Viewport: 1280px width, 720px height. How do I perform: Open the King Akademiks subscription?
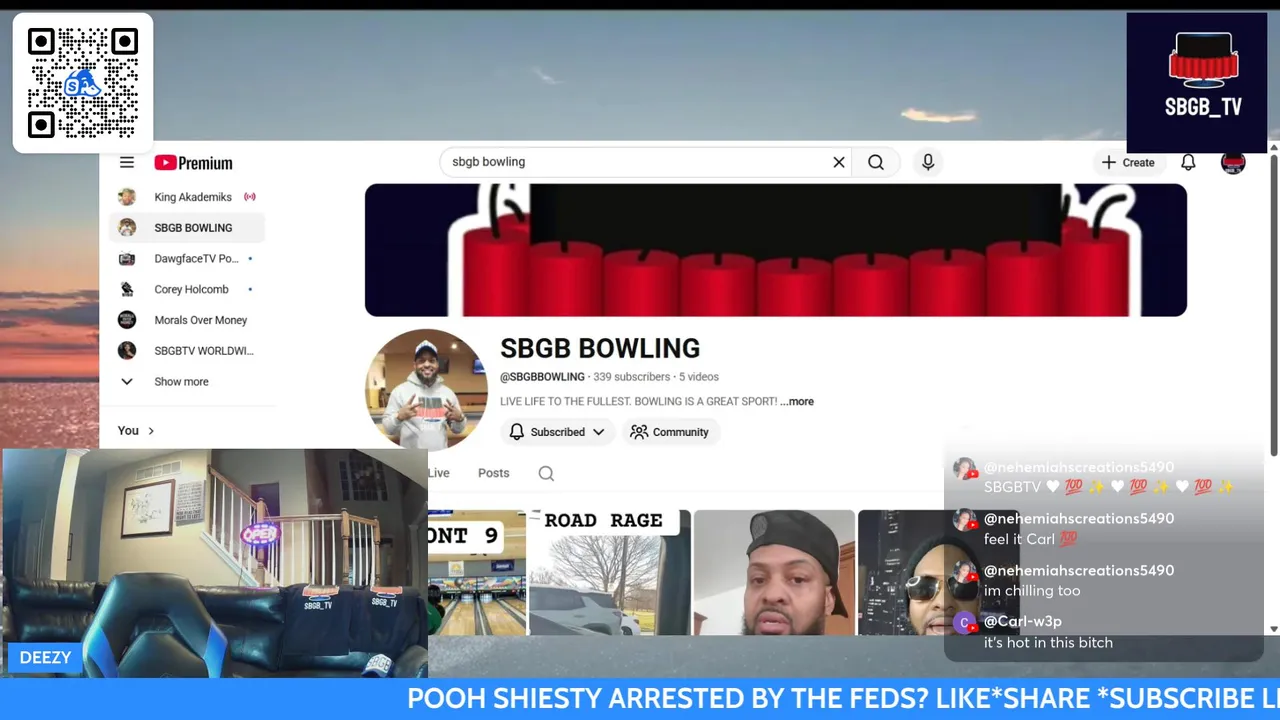click(187, 197)
